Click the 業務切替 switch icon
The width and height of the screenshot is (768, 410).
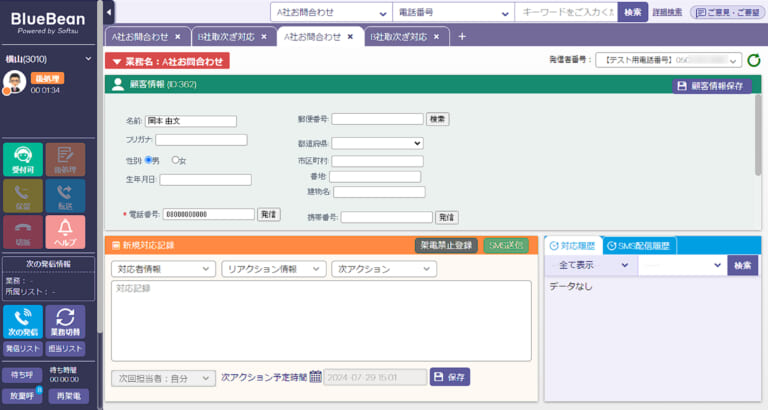65,320
